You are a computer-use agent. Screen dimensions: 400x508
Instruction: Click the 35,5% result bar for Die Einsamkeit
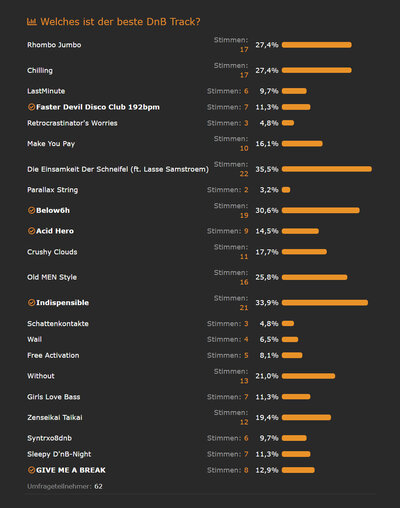coord(327,169)
